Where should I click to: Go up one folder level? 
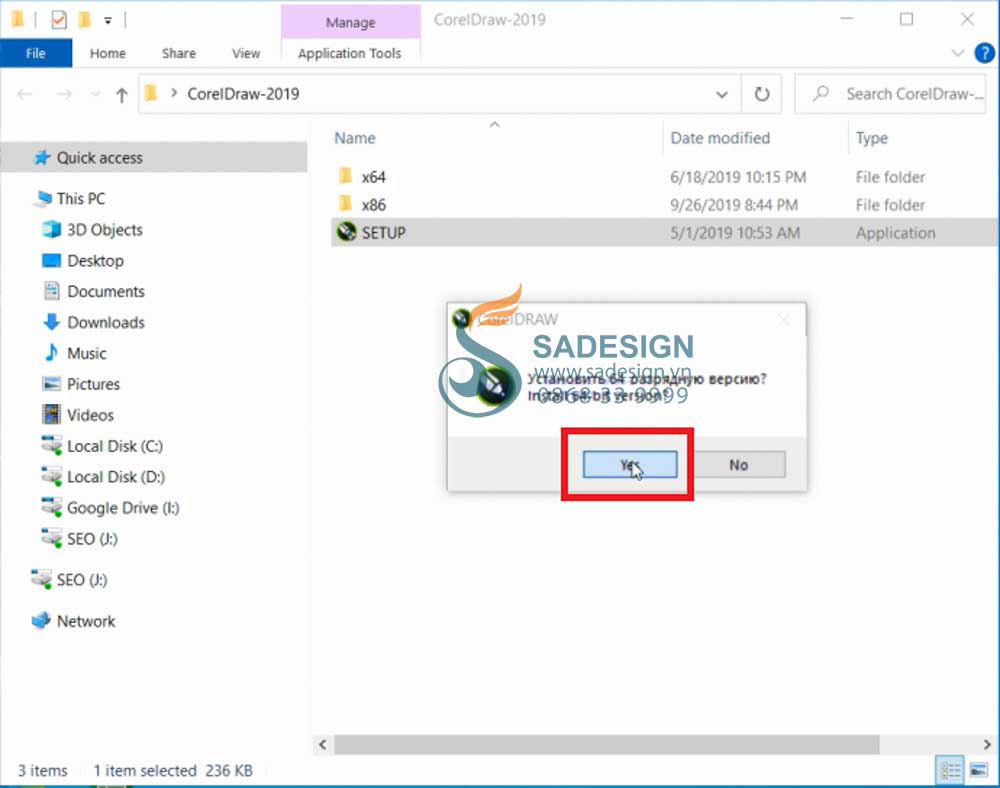121,95
